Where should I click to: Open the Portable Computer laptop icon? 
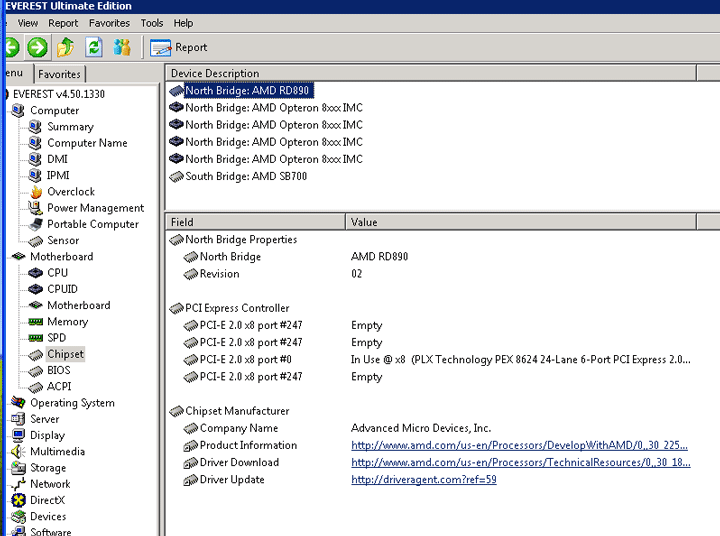35,224
